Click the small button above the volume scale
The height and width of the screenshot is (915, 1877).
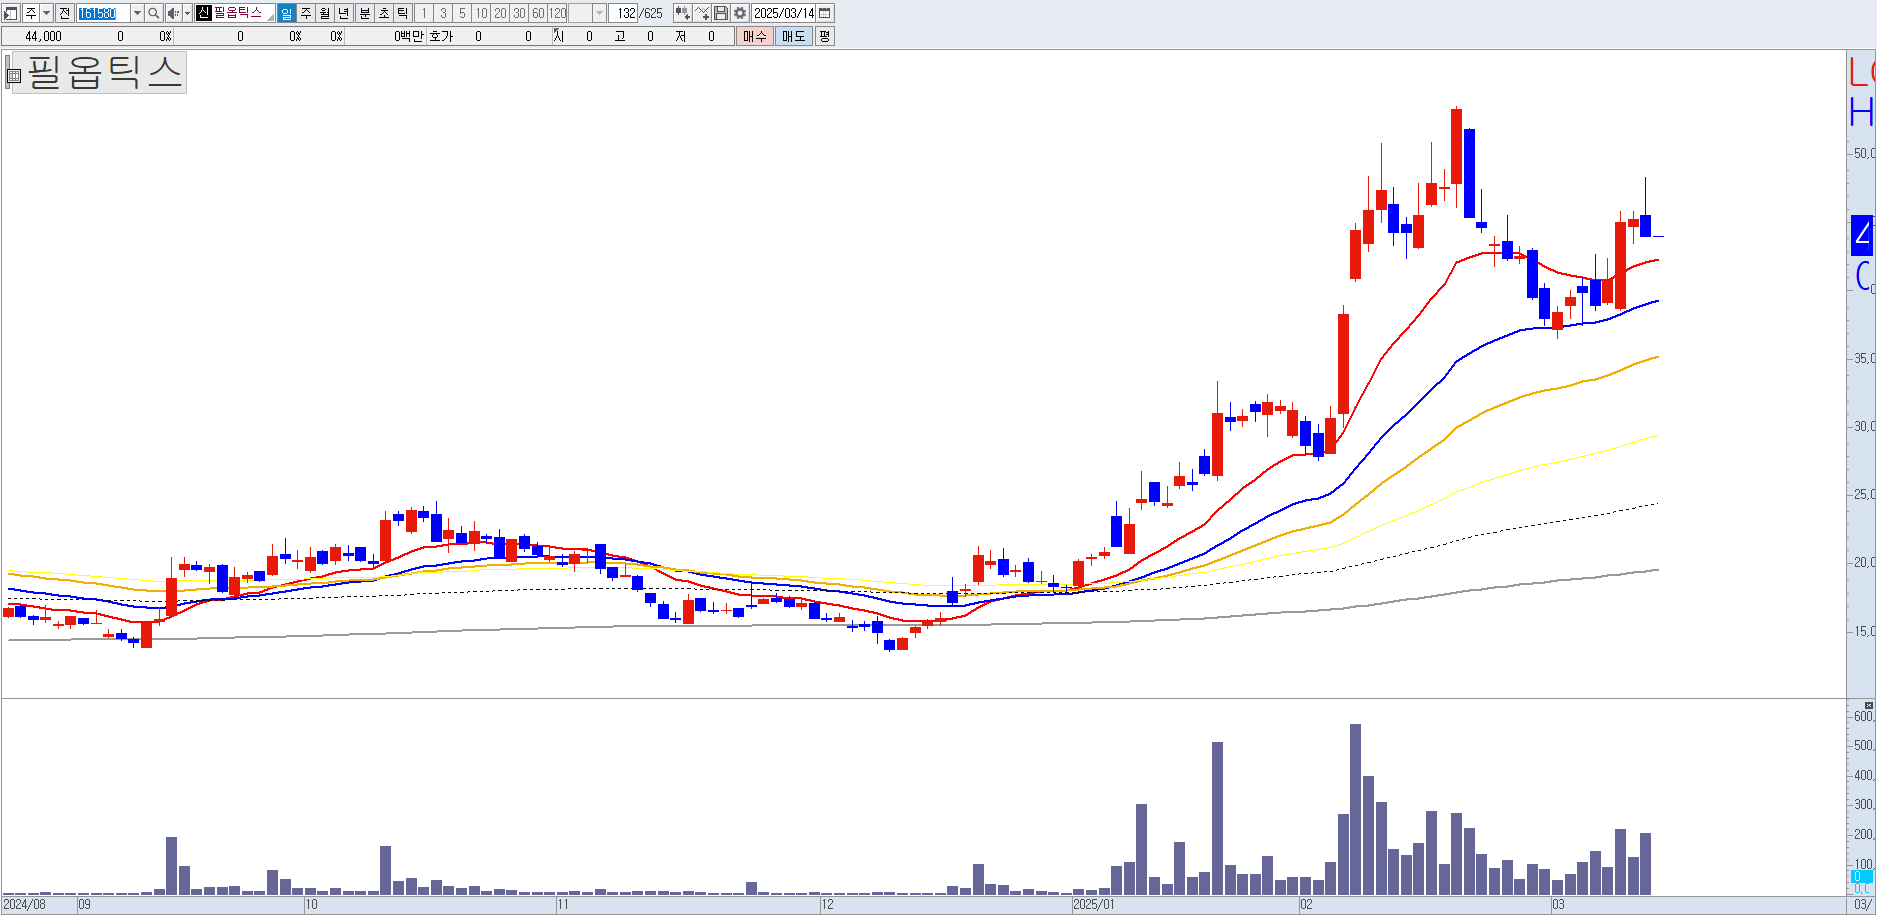(1869, 705)
